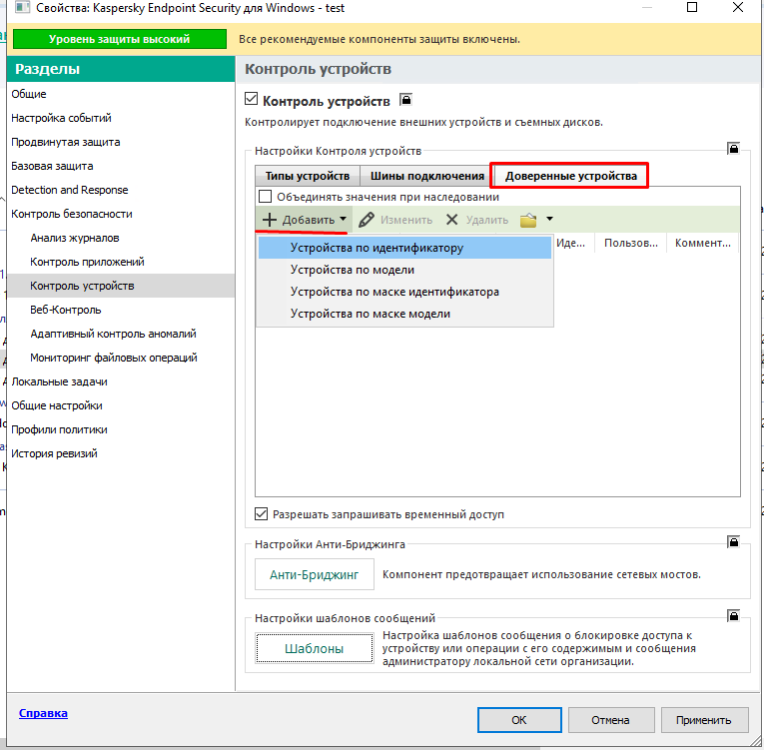Screen dimensions: 764x750
Task: Click the Удалить toolbar label
Action: point(487,220)
